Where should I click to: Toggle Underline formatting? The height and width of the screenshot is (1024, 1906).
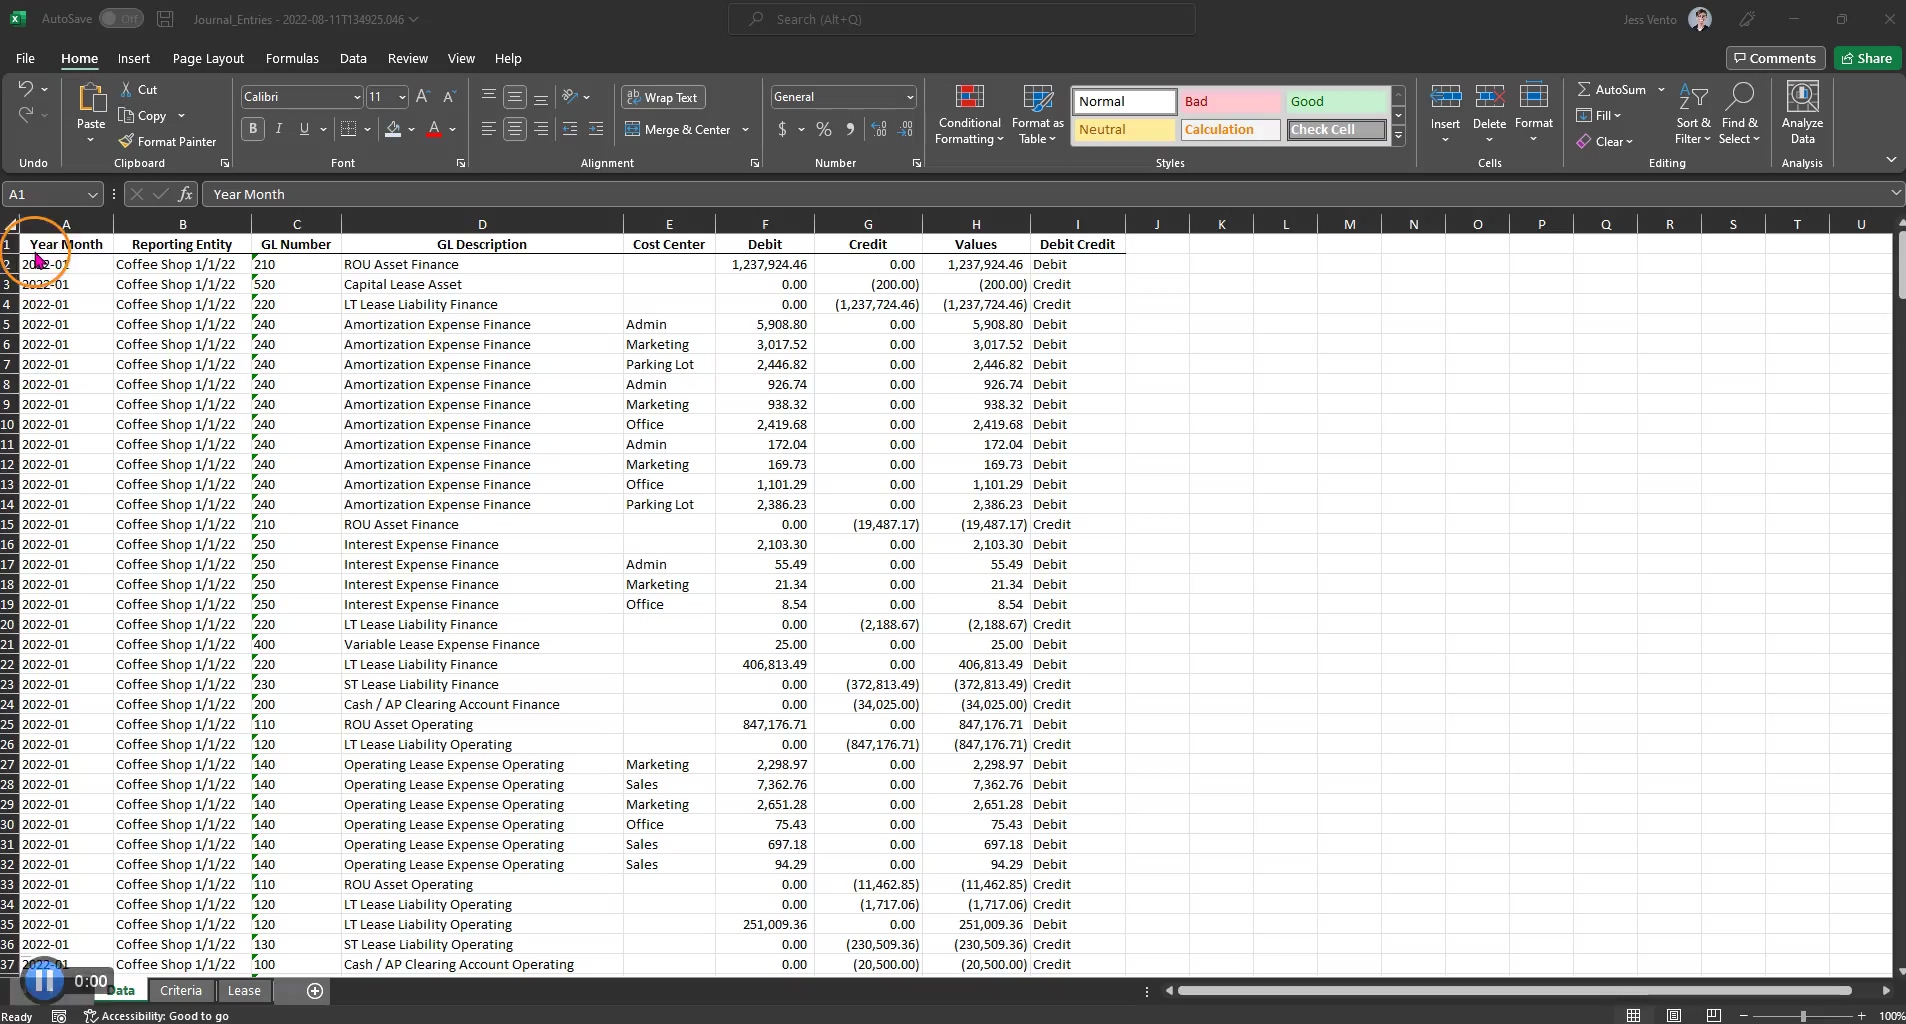tap(304, 129)
